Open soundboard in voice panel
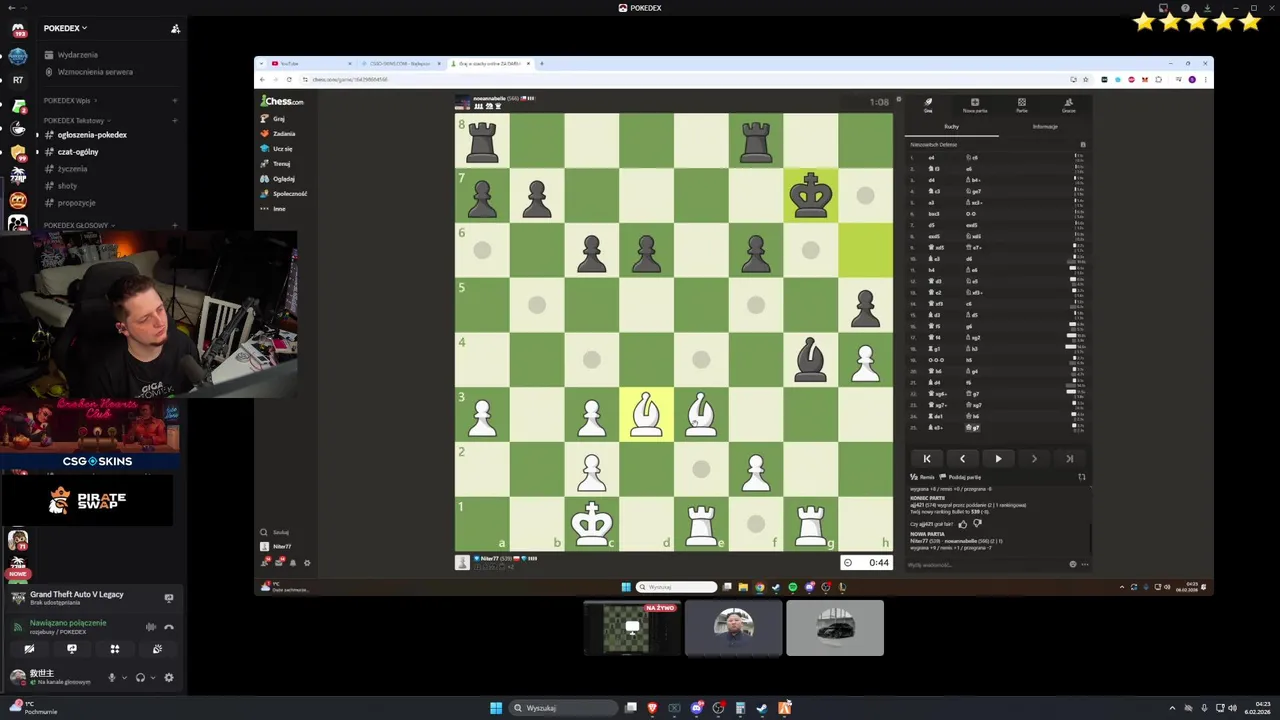 tap(157, 649)
